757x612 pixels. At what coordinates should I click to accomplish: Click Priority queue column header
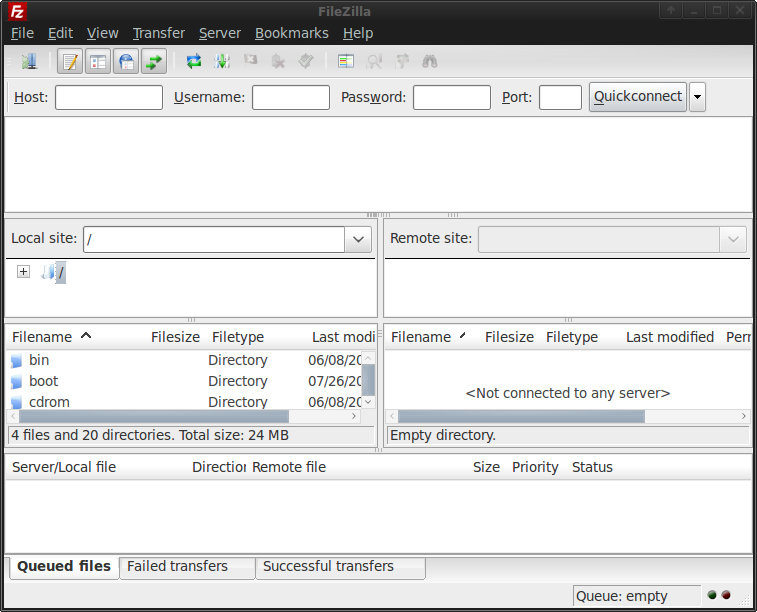pyautogui.click(x=535, y=467)
